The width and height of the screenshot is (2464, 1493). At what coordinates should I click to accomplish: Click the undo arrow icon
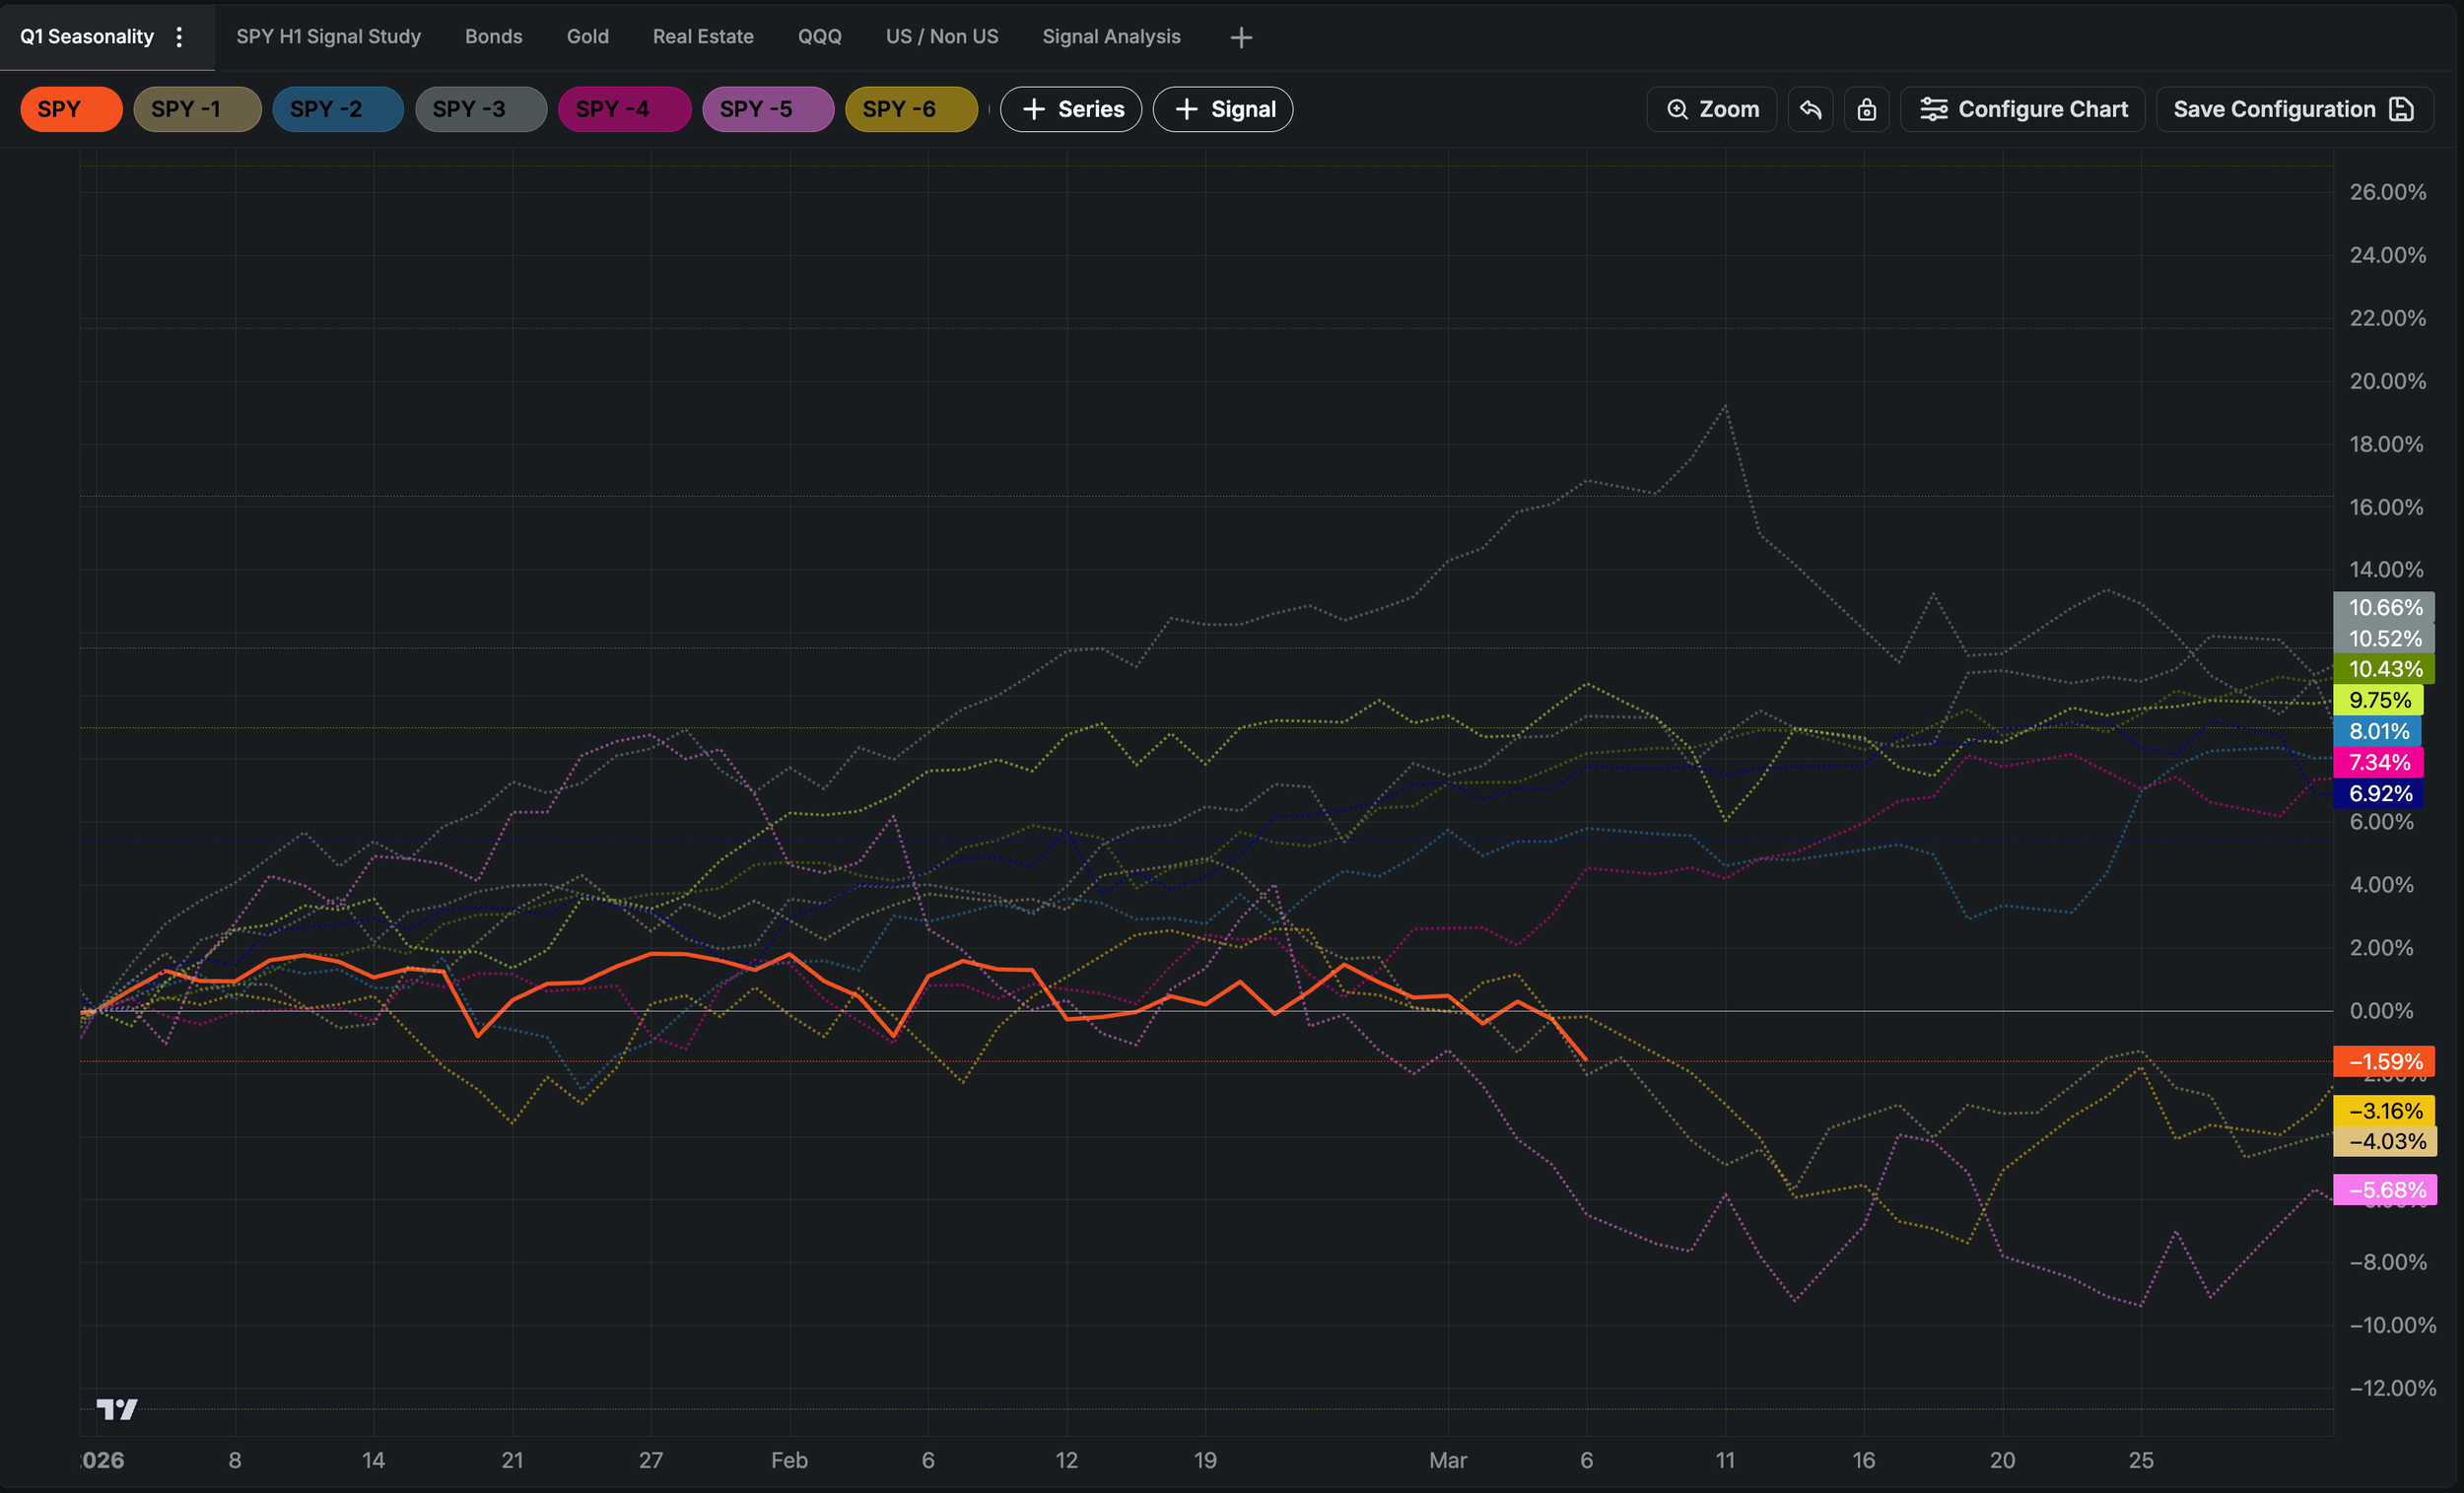point(1810,109)
